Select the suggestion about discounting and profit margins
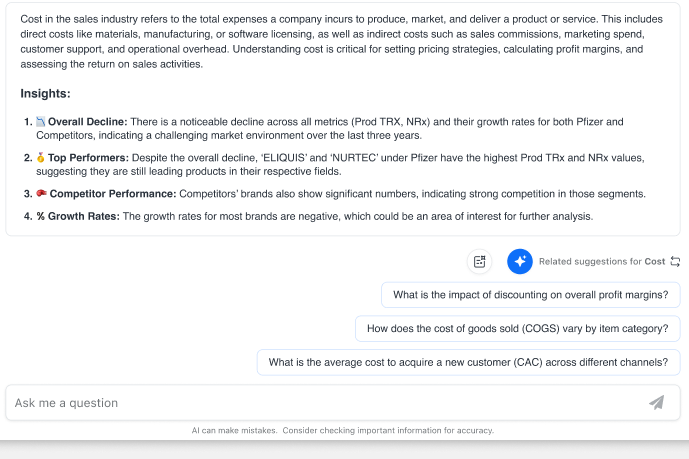 532,295
